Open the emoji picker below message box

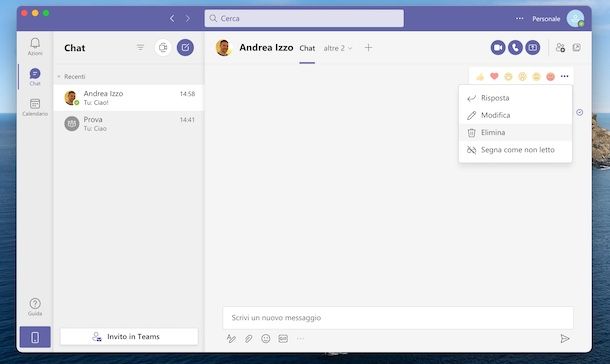point(266,339)
